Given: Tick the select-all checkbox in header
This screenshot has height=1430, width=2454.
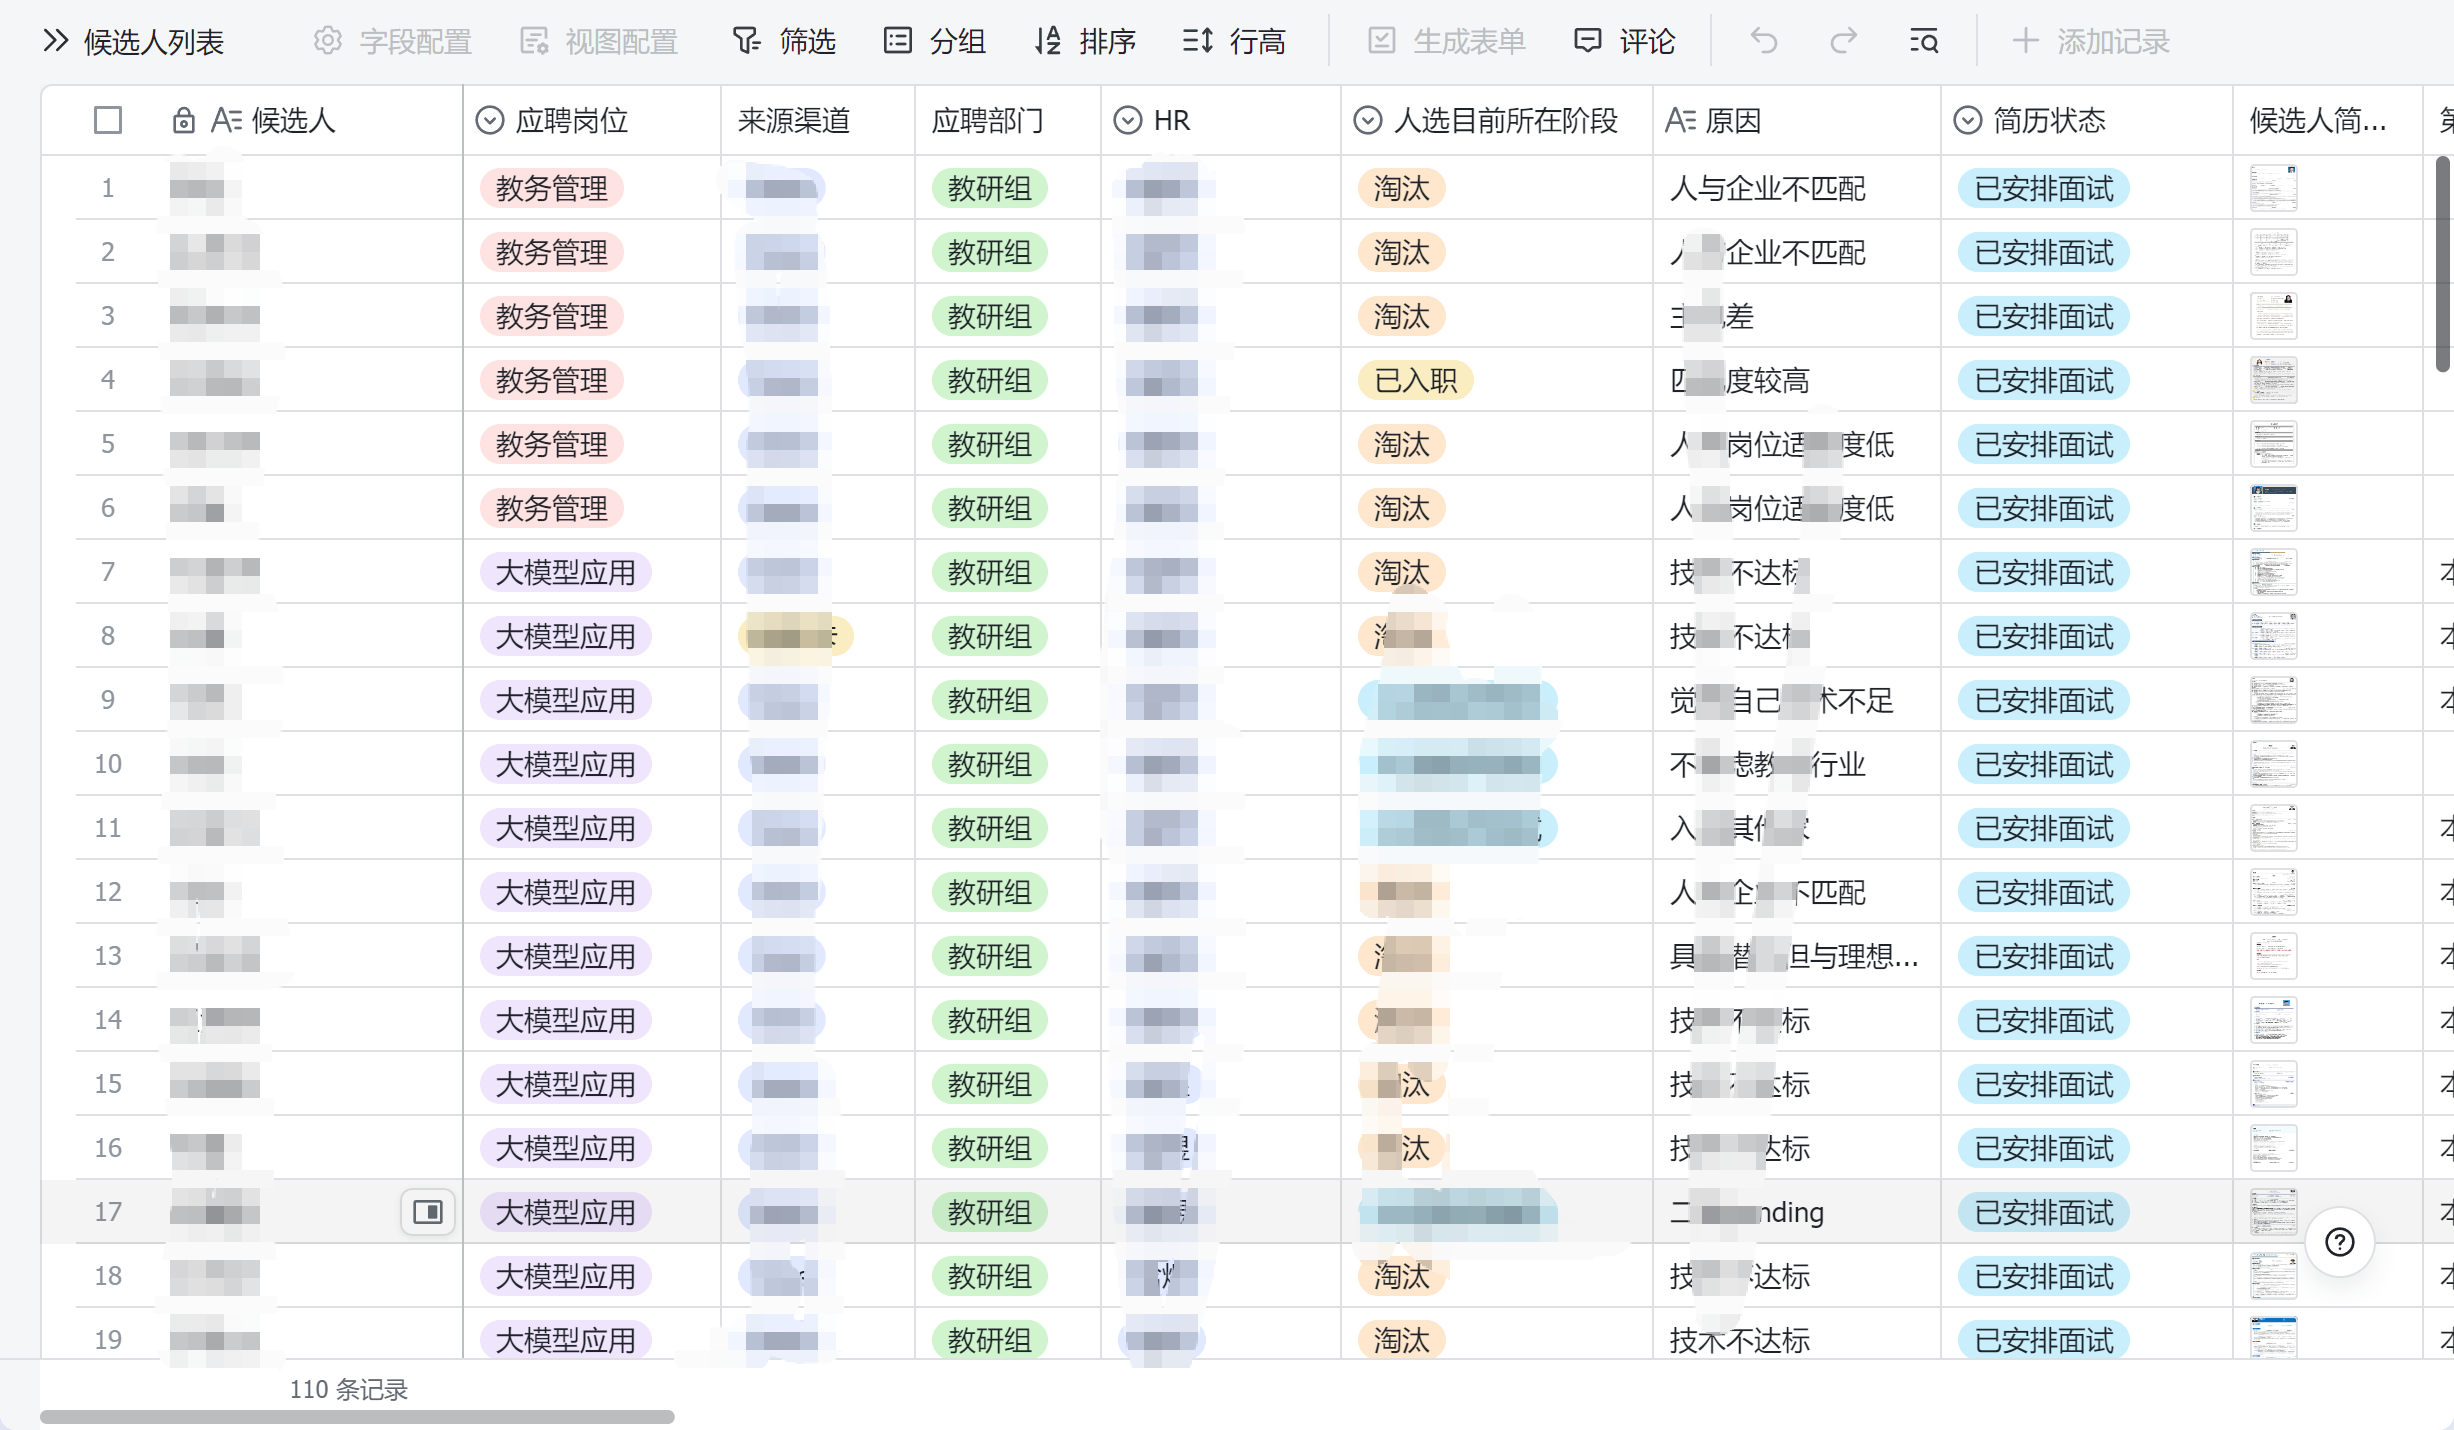Looking at the screenshot, I should coord(108,121).
